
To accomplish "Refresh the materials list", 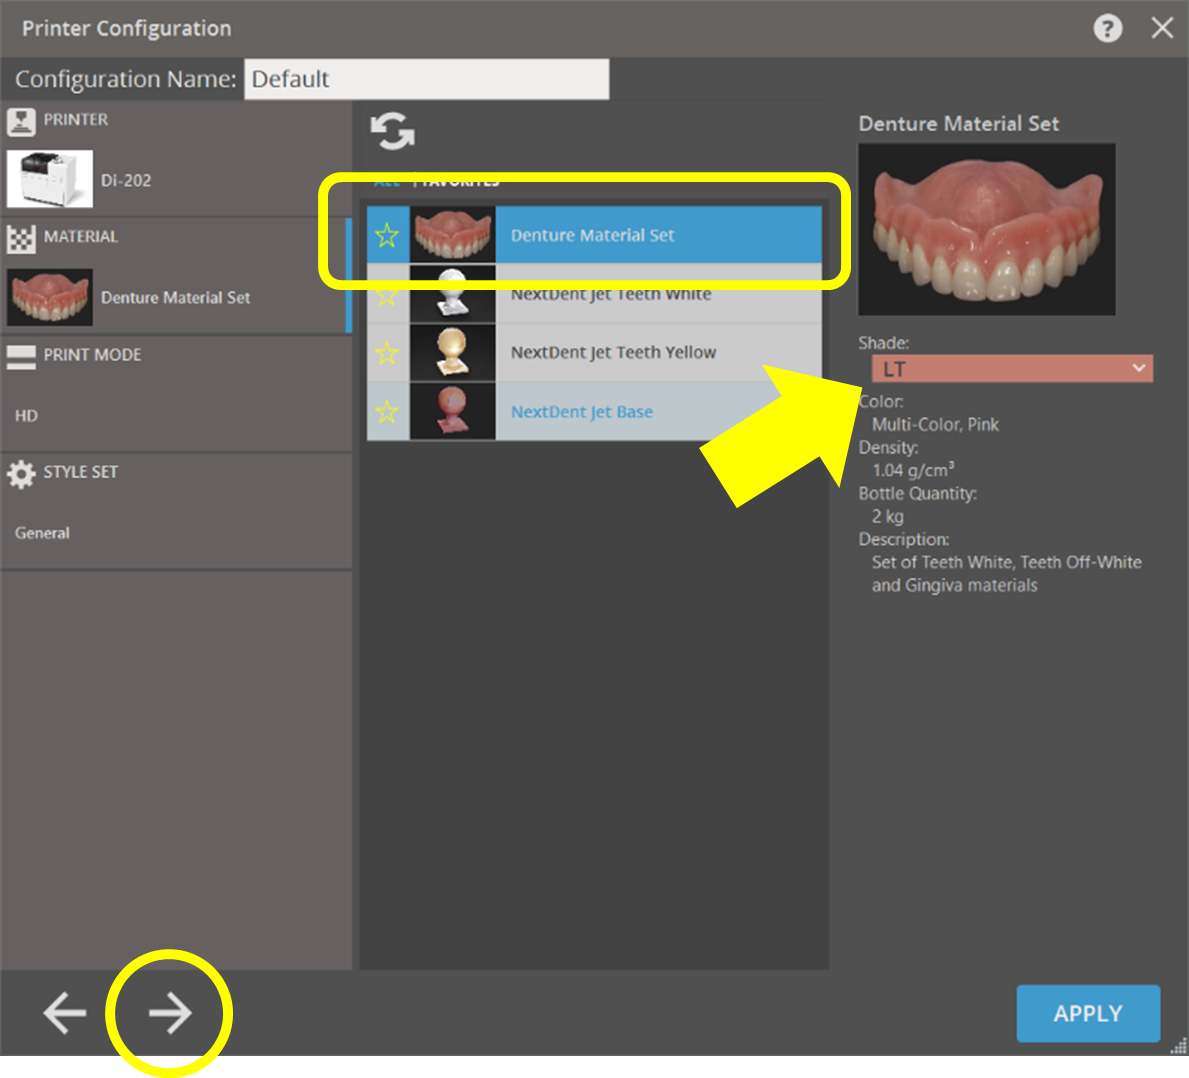I will [392, 131].
